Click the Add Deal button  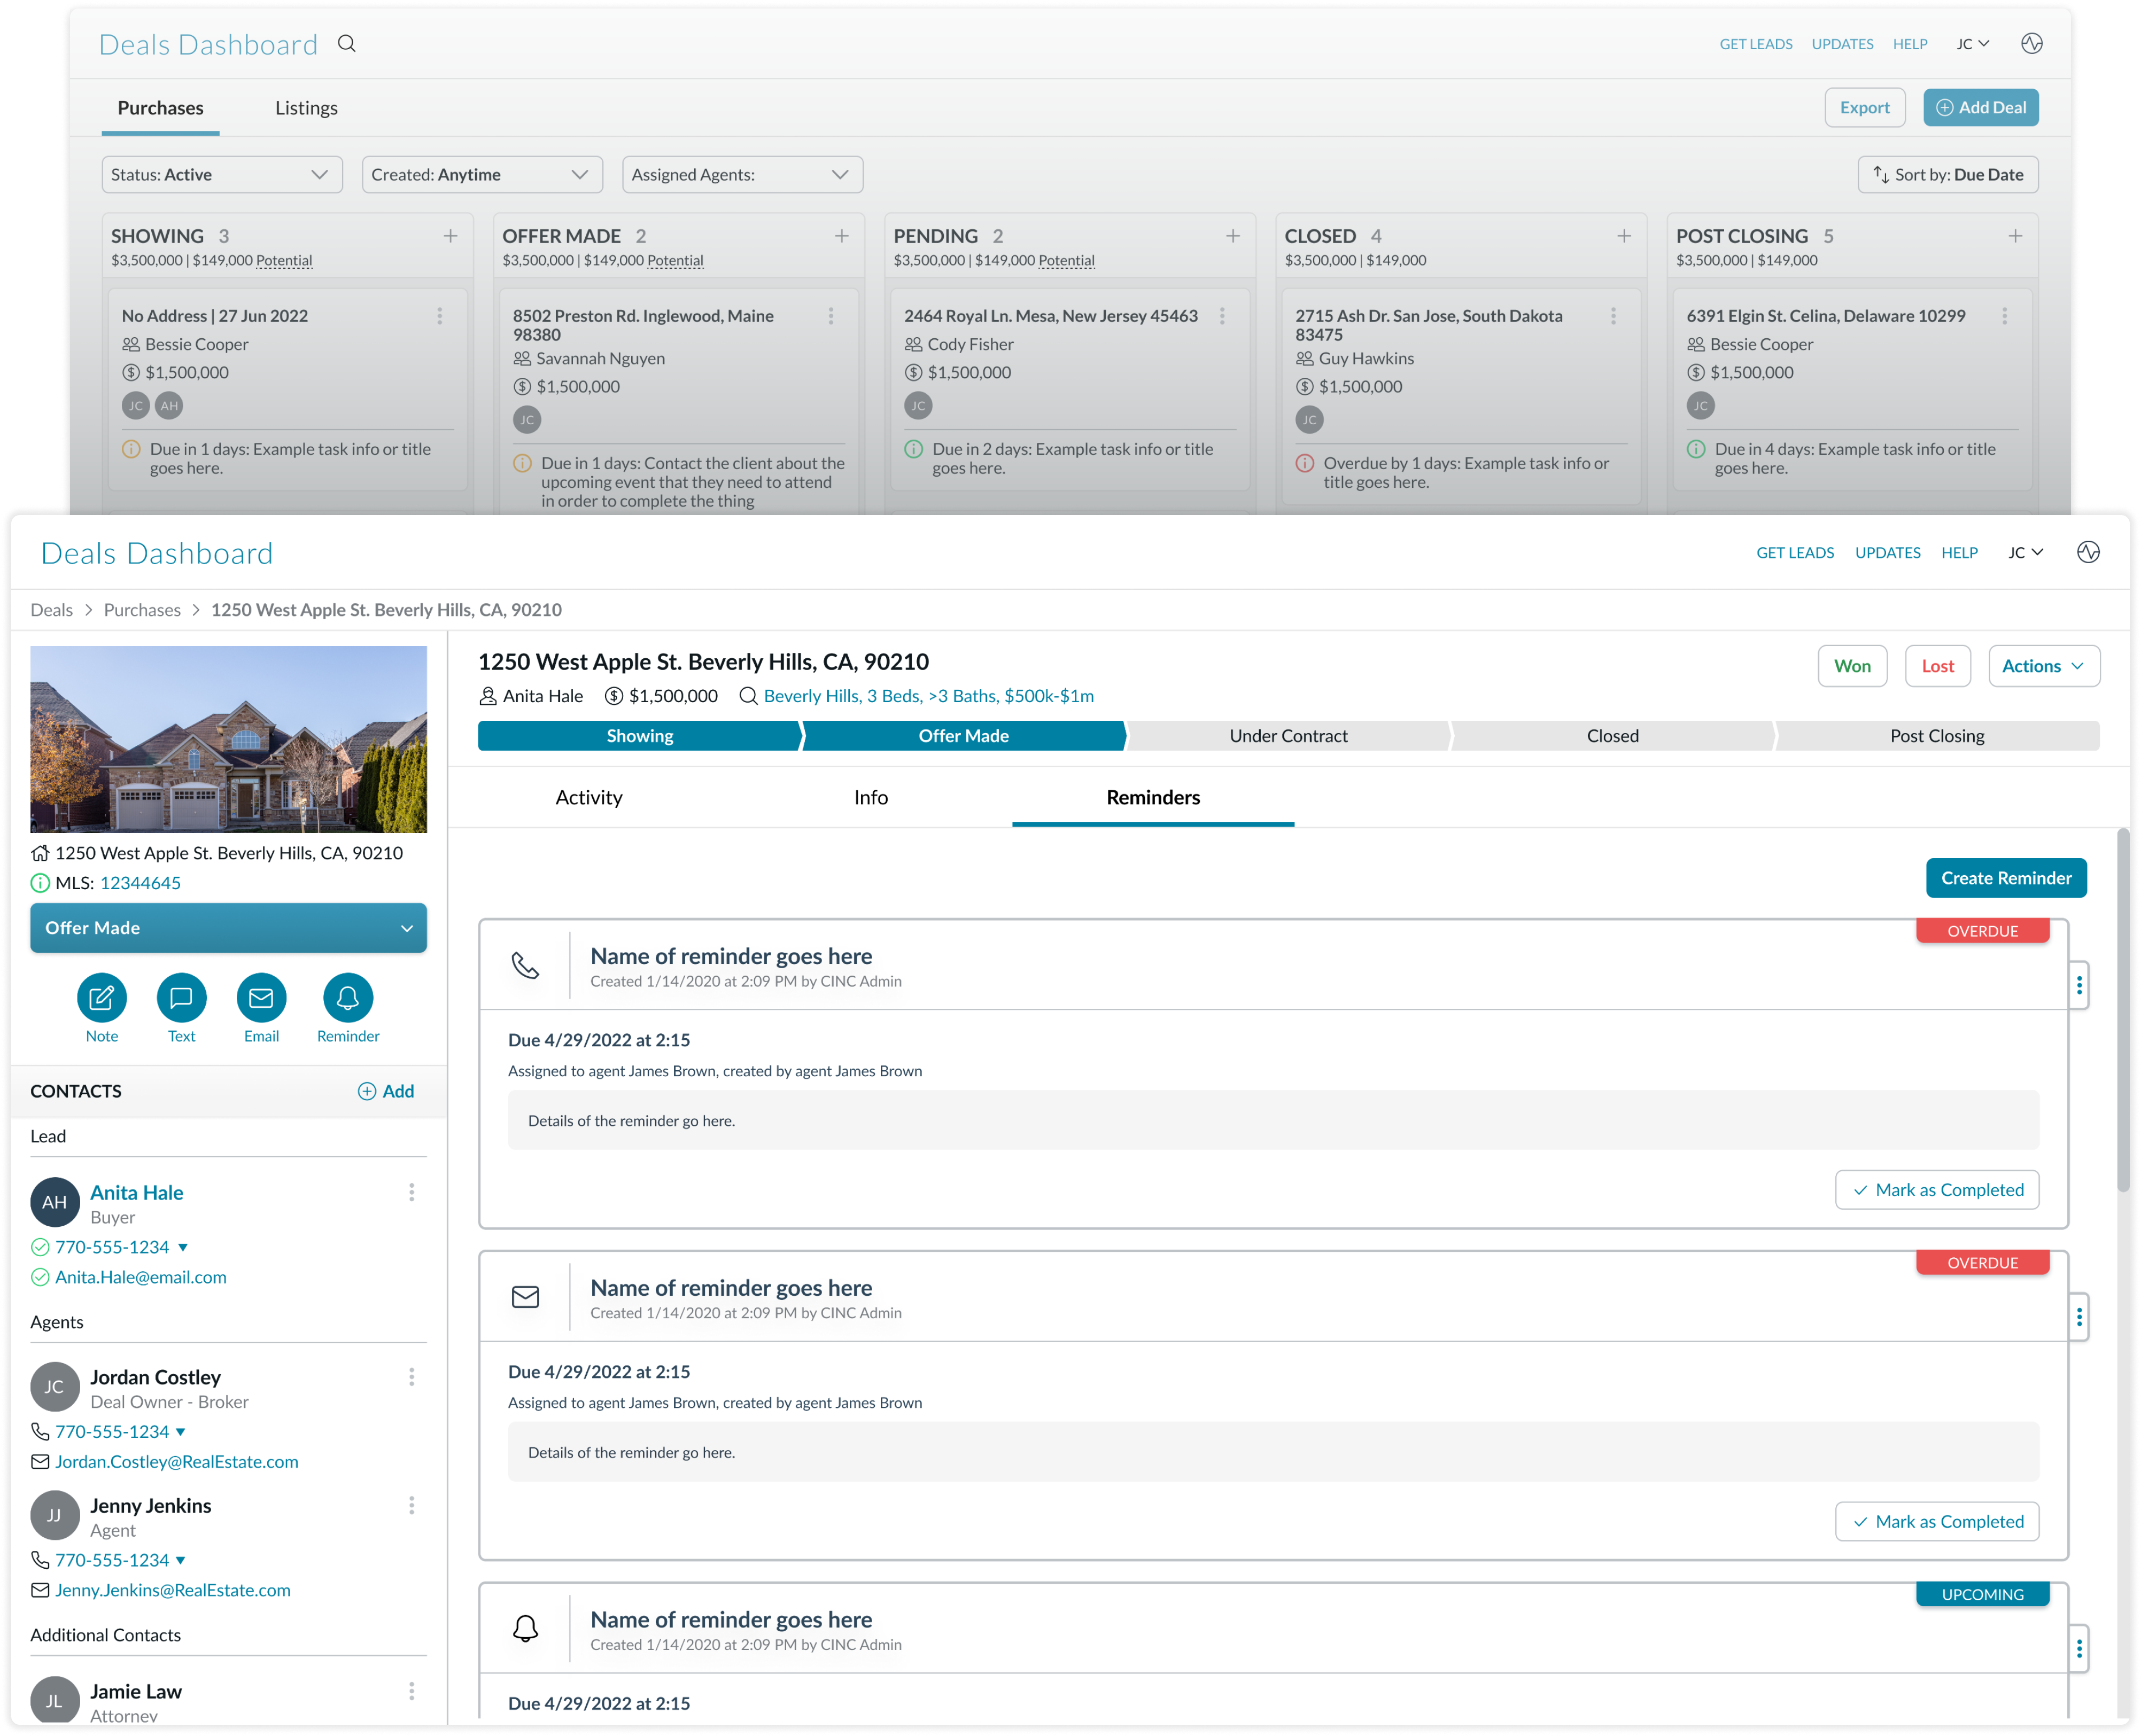1980,107
